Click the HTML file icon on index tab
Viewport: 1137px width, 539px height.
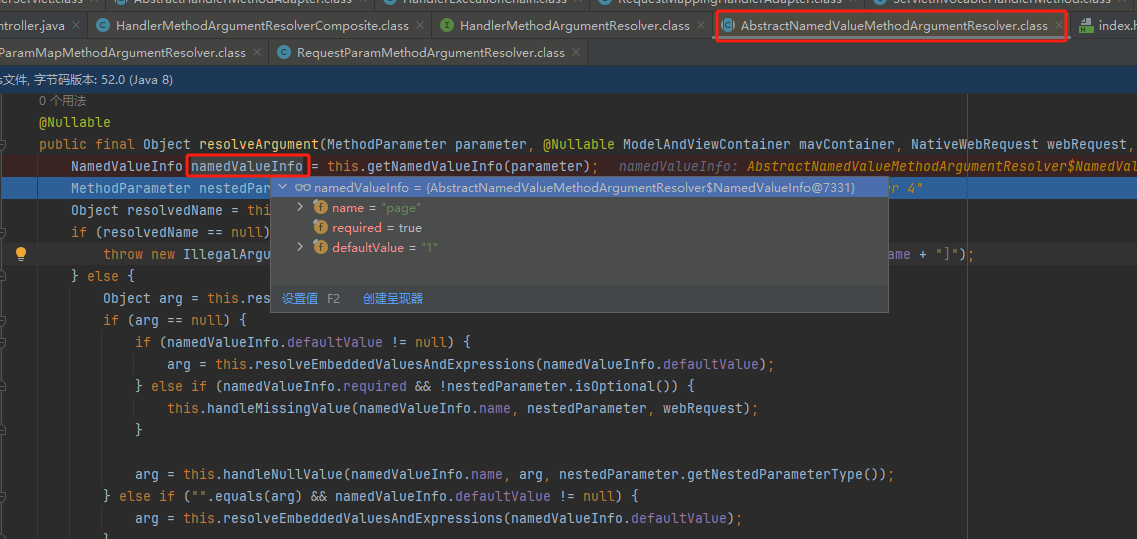[x=1086, y=26]
